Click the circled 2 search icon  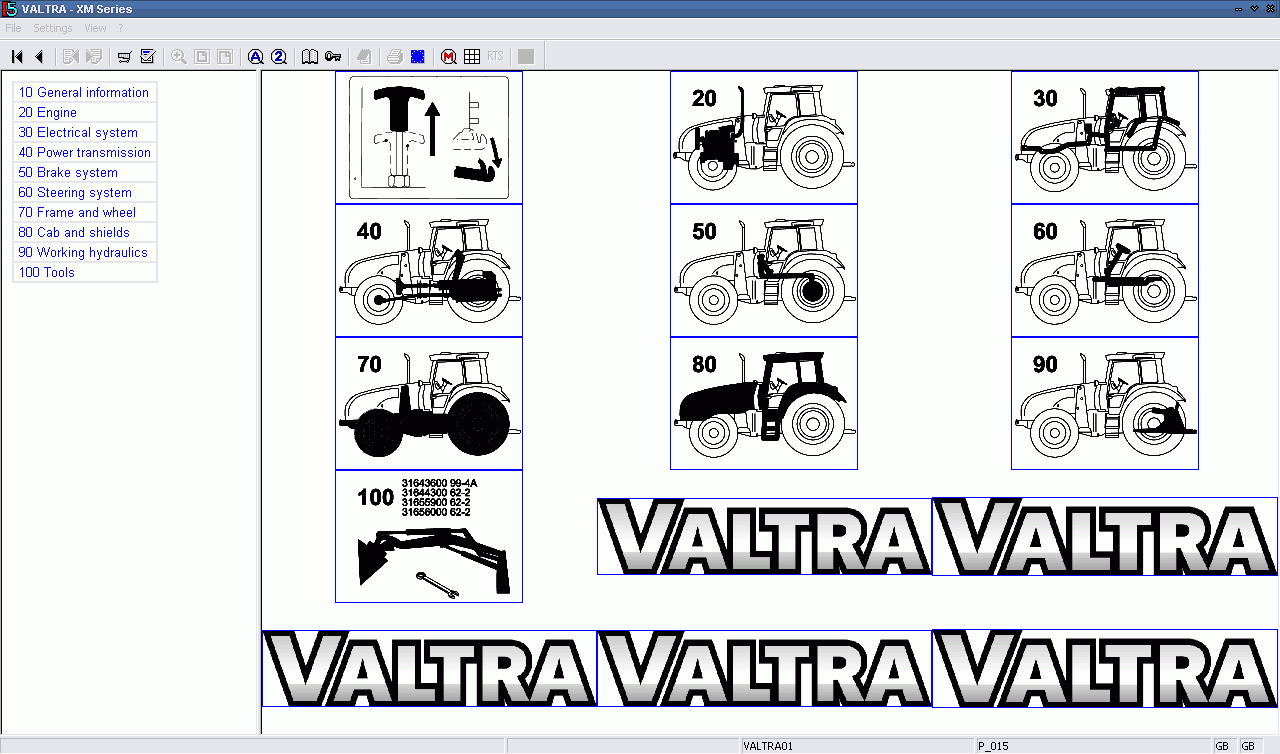point(279,56)
